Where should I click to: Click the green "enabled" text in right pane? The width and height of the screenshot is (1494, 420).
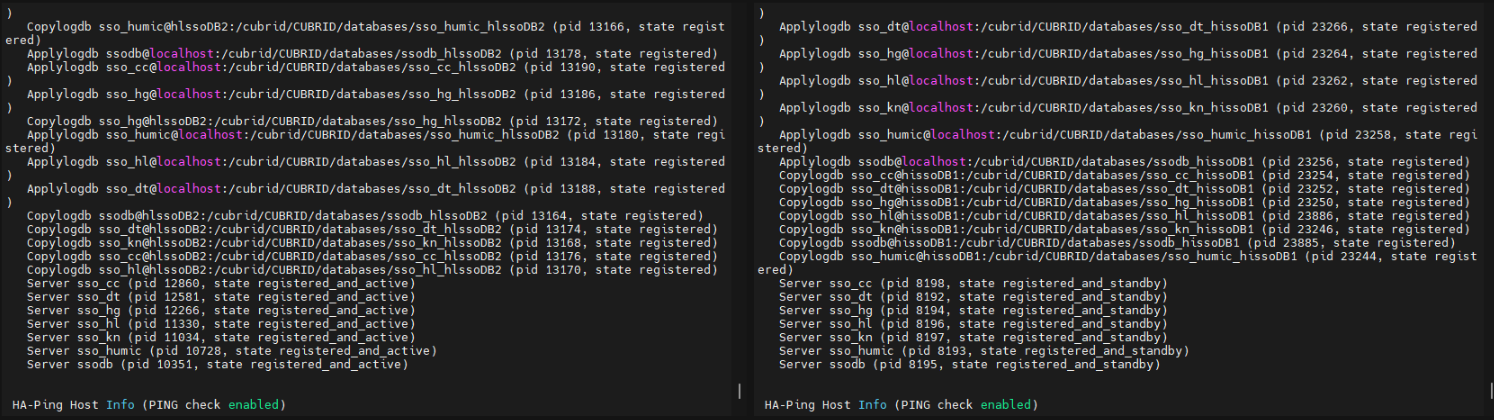1008,405
